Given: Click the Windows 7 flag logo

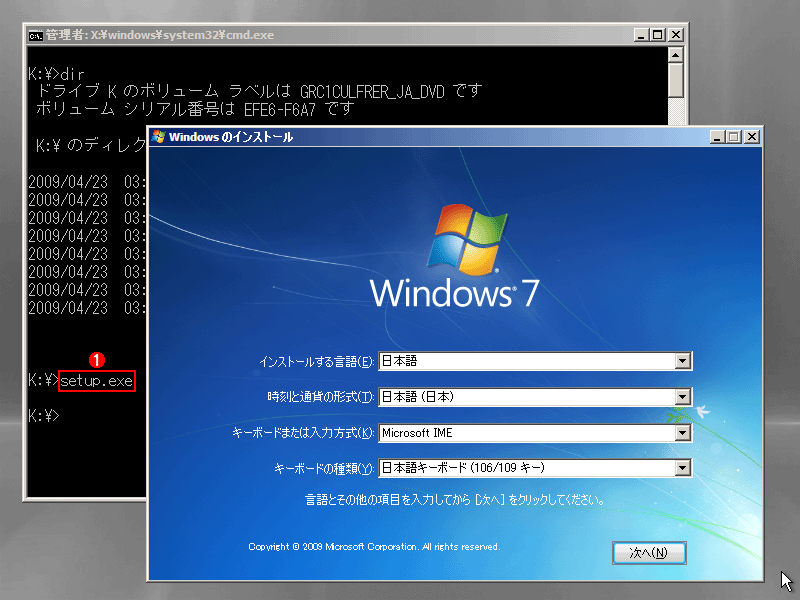Looking at the screenshot, I should tap(467, 240).
